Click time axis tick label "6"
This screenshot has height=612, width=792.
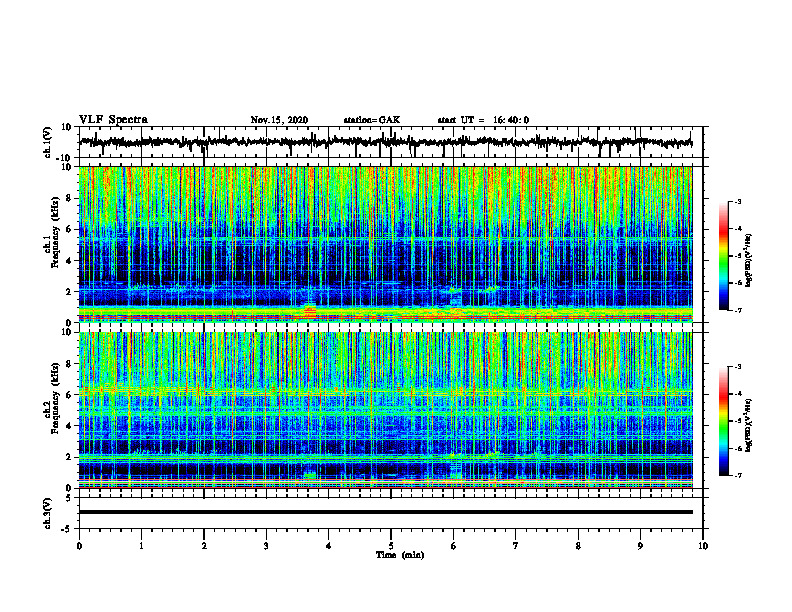coord(454,546)
